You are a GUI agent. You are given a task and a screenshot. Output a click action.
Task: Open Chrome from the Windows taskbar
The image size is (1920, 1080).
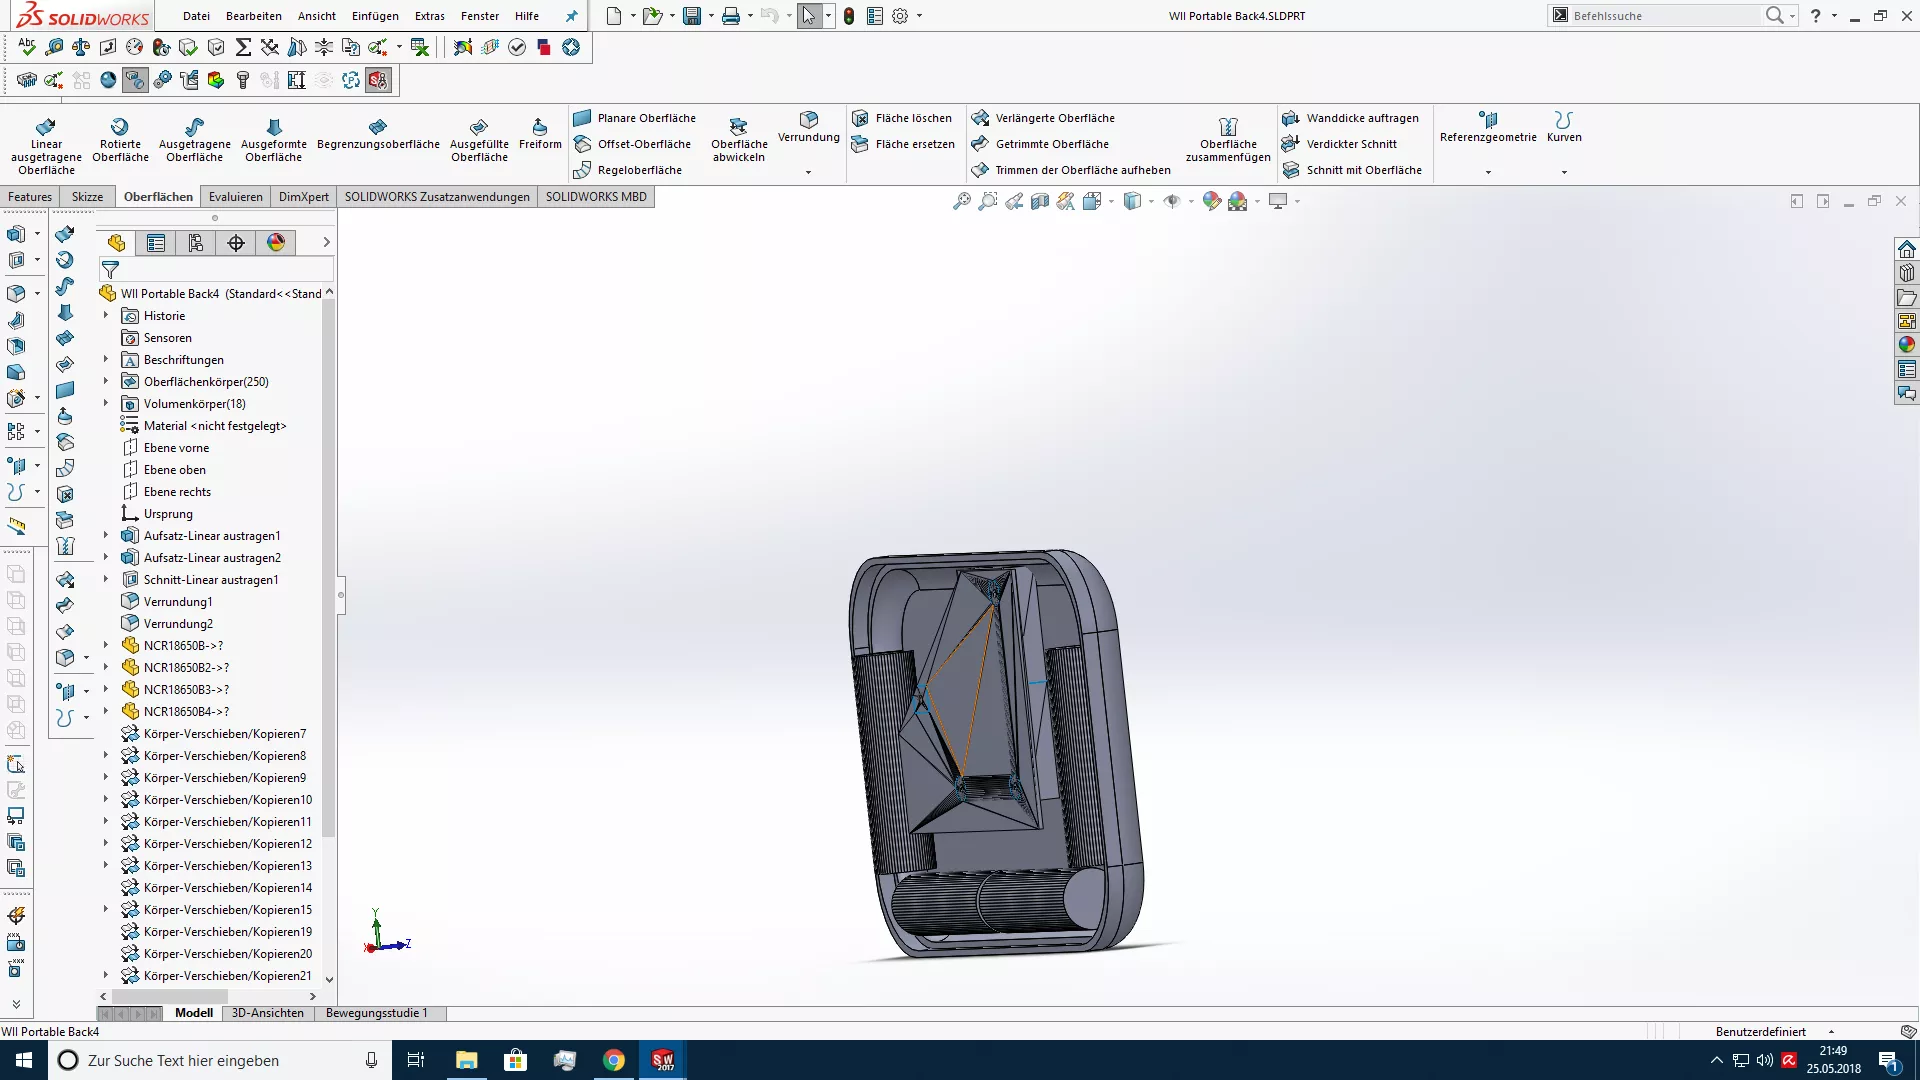coord(614,1060)
